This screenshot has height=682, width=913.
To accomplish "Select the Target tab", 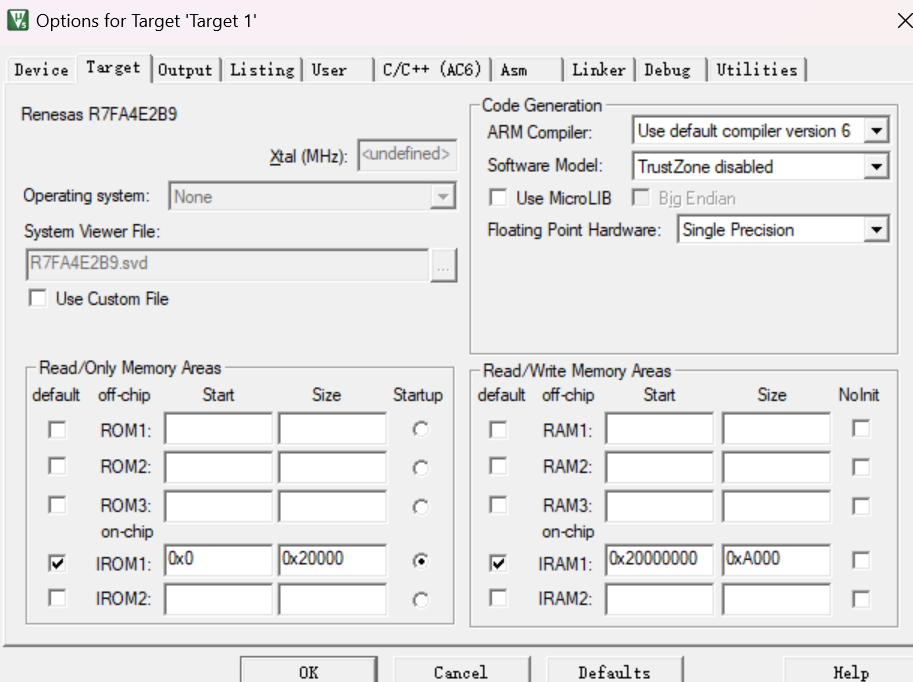I will click(x=114, y=68).
